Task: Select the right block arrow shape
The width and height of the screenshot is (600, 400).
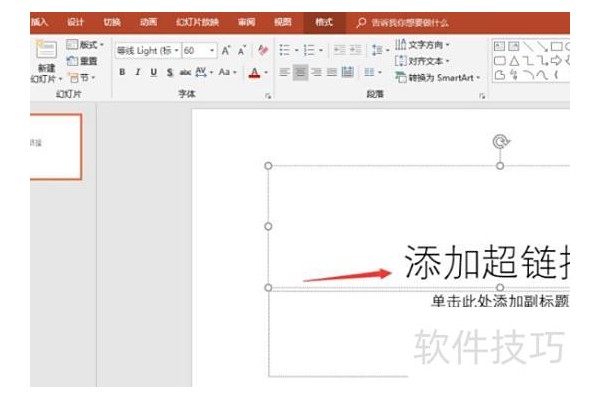Action: 556,60
